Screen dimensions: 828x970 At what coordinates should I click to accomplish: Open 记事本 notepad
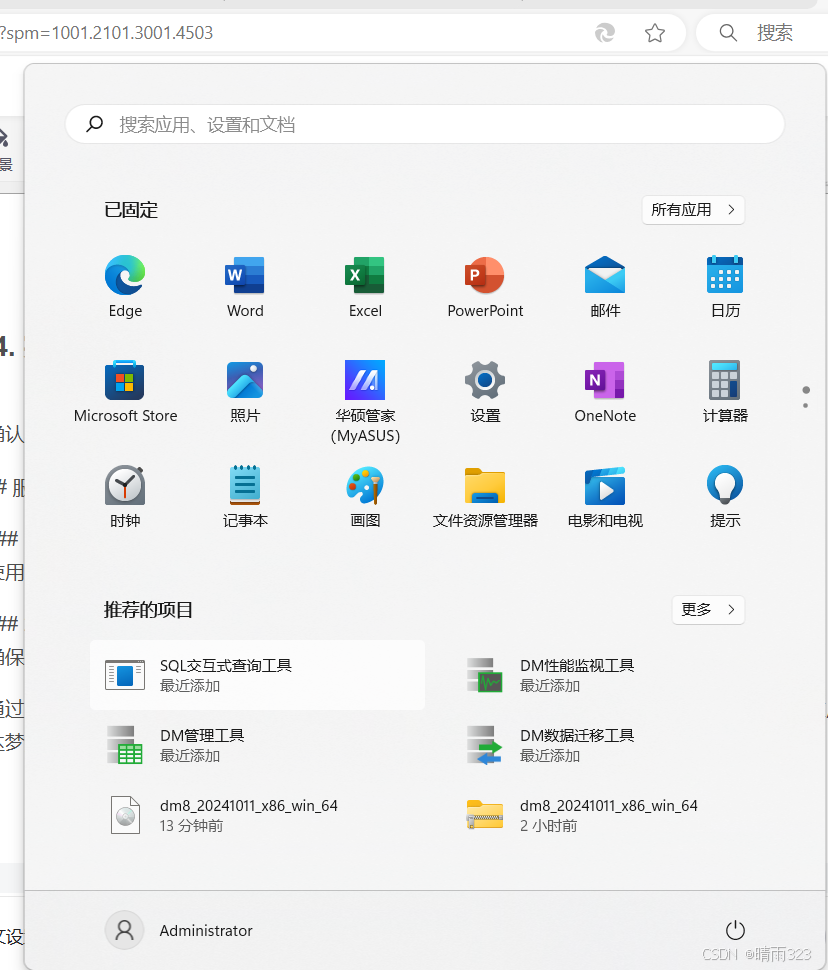coord(245,497)
